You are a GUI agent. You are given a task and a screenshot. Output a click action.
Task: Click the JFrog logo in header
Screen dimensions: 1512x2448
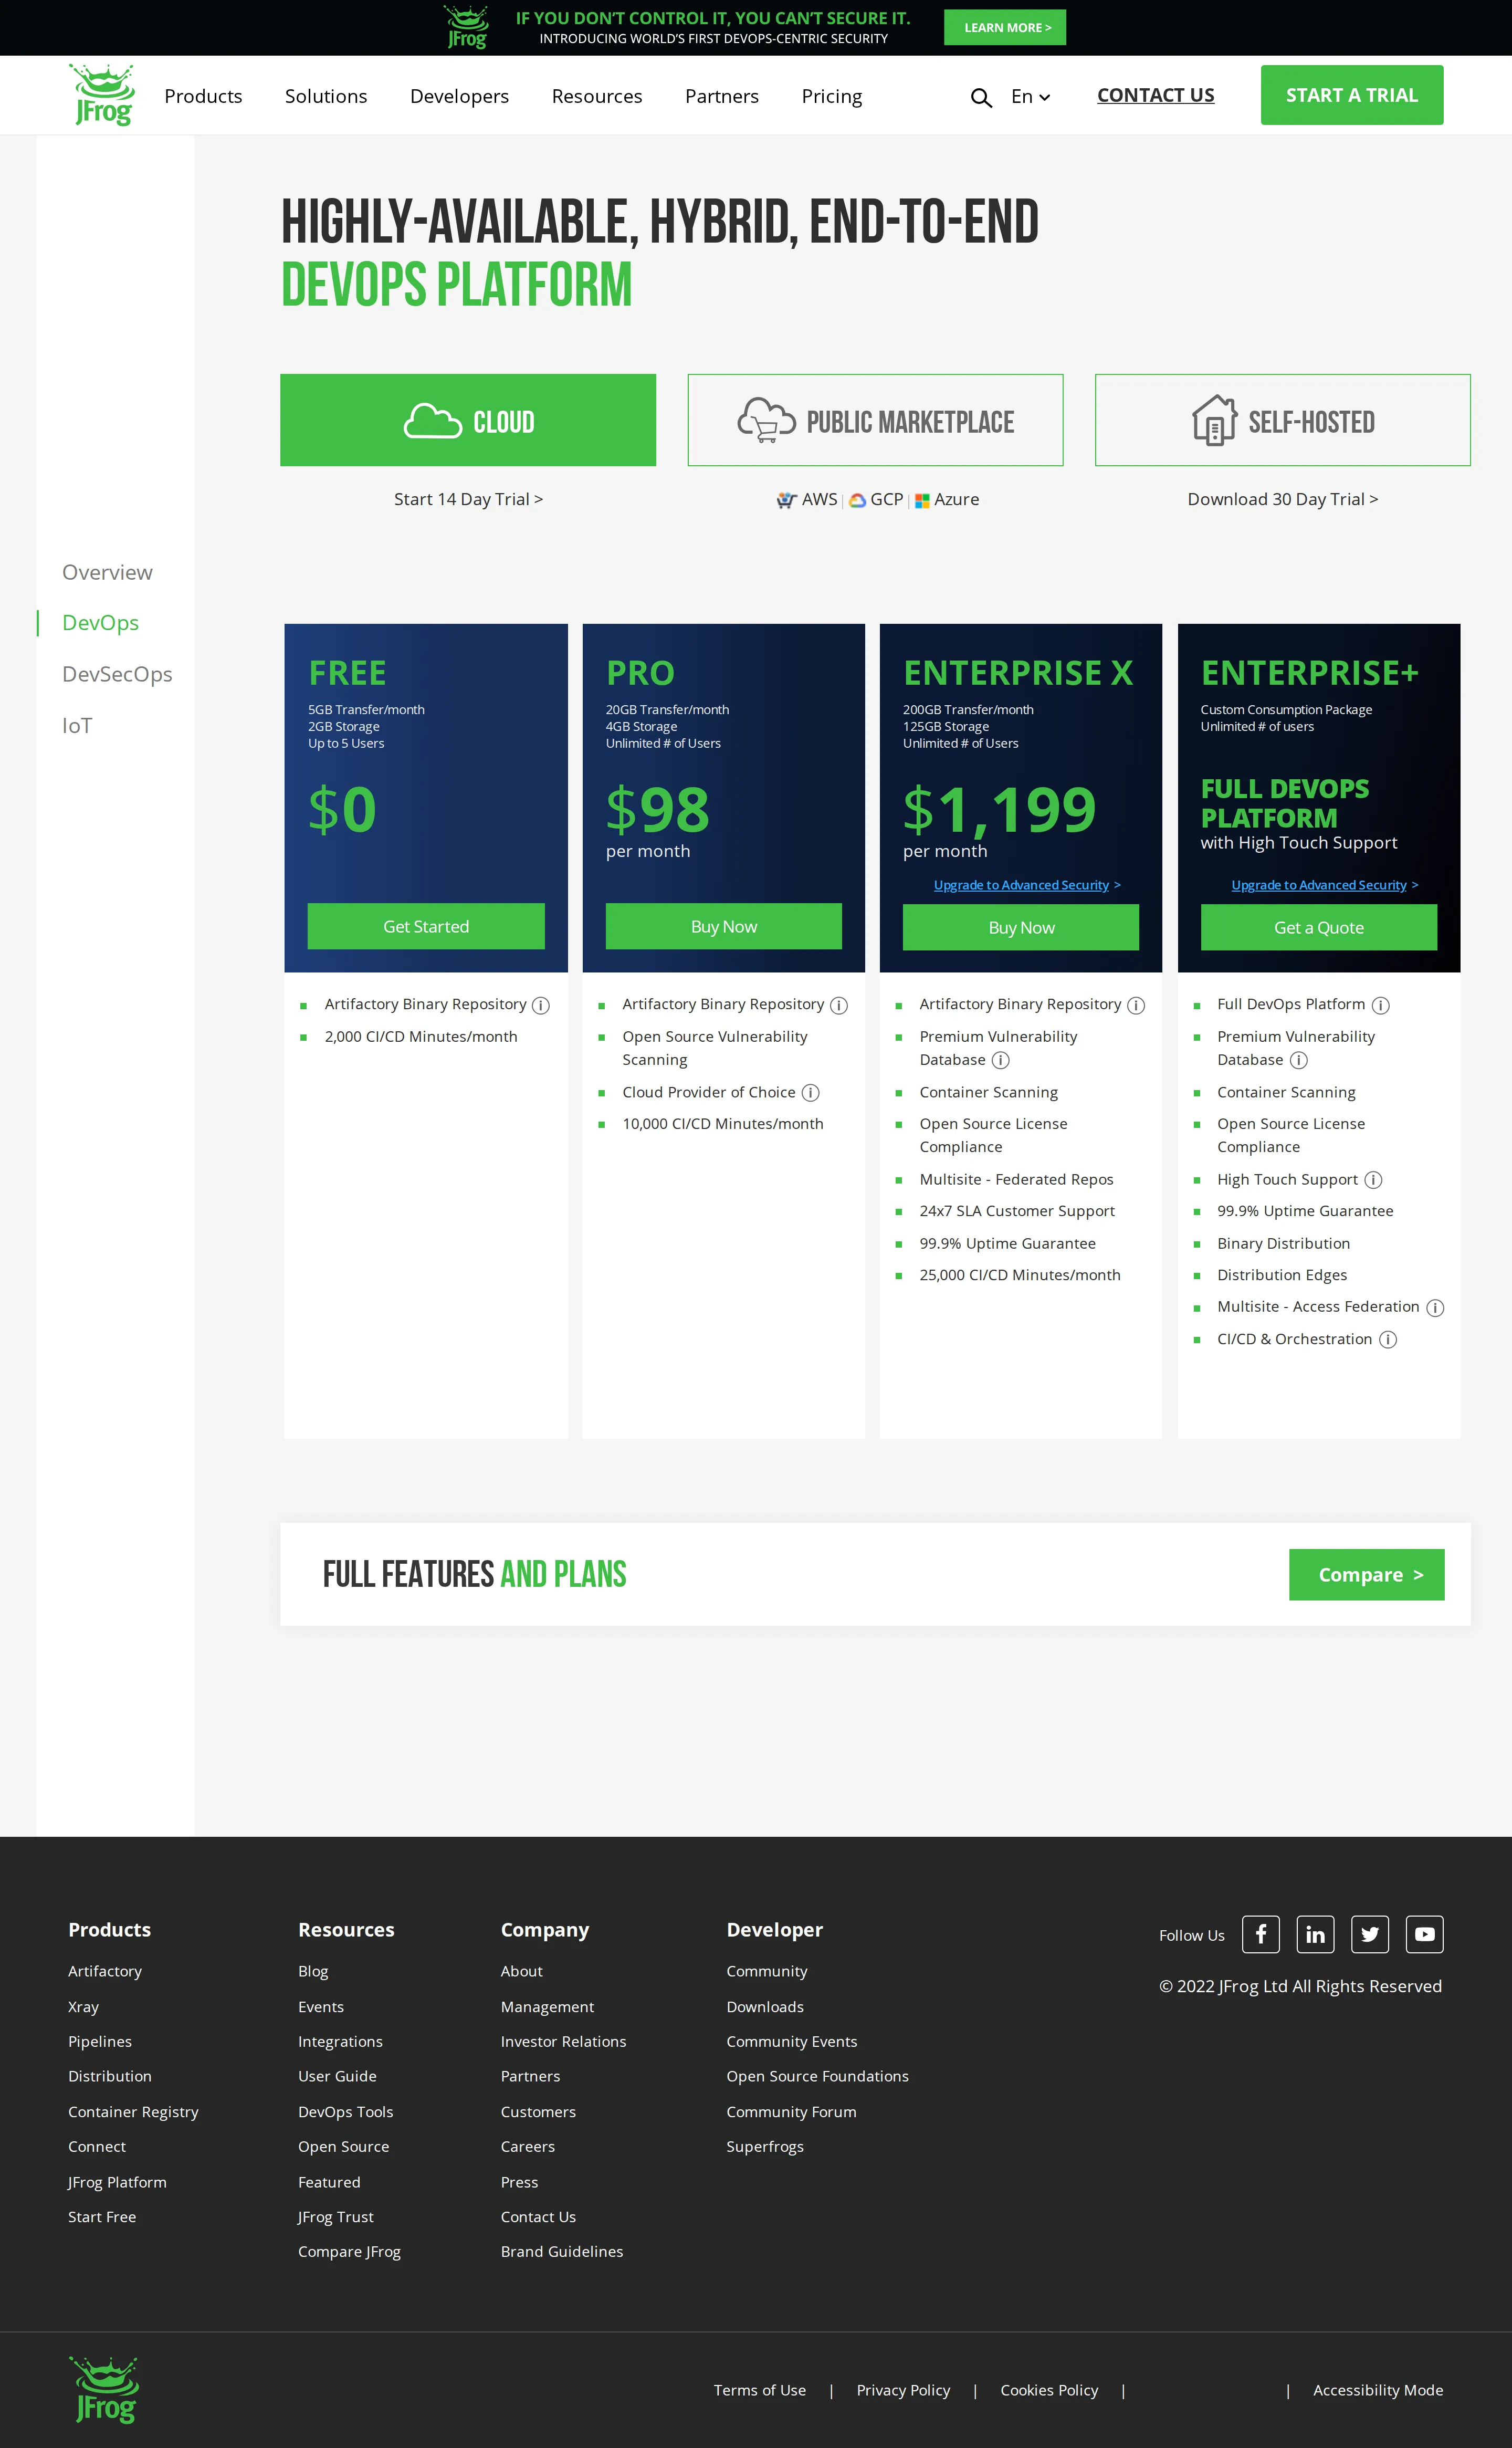(102, 95)
